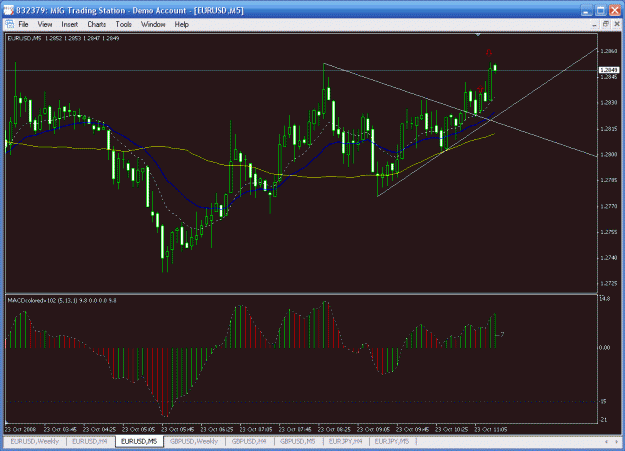Screen dimensions: 625x451
Task: Switch to the GBPUSD,H4 chart tab
Action: click(249, 441)
